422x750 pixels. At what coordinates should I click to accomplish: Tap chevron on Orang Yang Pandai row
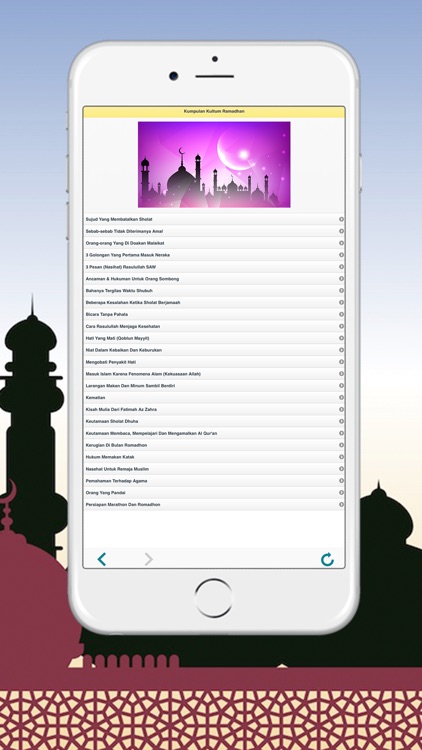click(x=341, y=493)
